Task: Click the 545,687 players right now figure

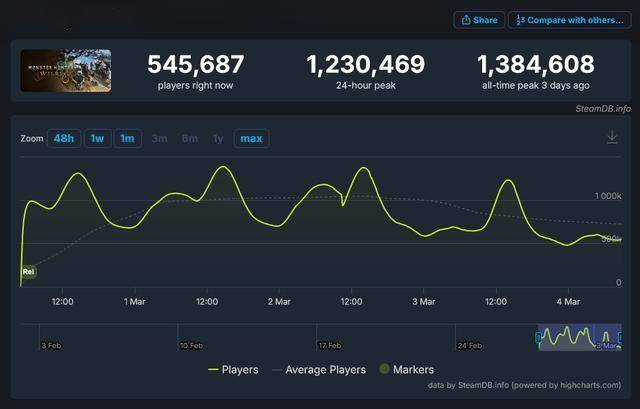Action: tap(196, 64)
